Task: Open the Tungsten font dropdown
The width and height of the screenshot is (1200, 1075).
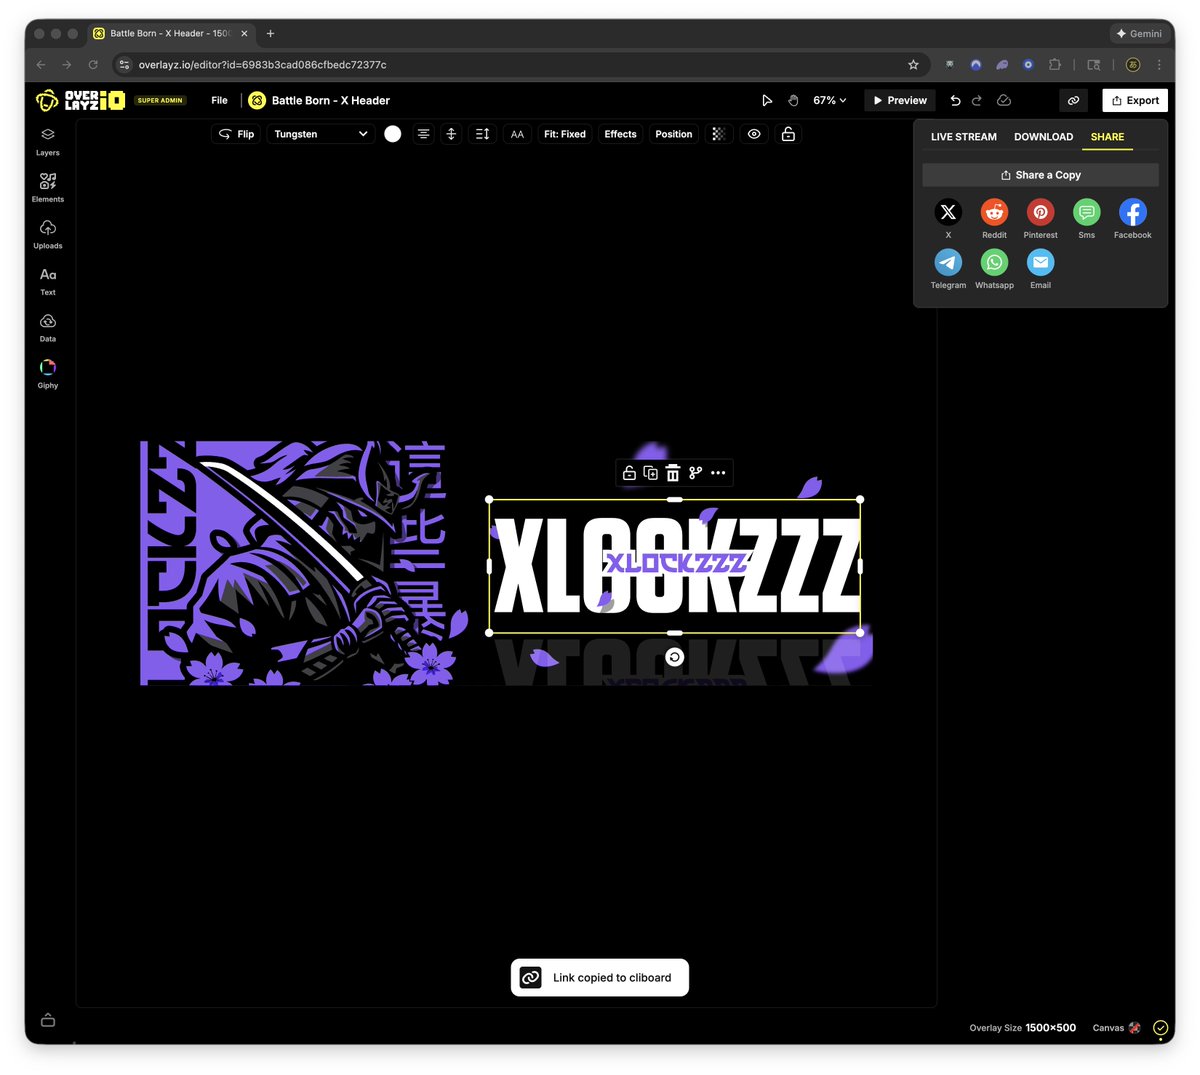Action: pos(321,134)
